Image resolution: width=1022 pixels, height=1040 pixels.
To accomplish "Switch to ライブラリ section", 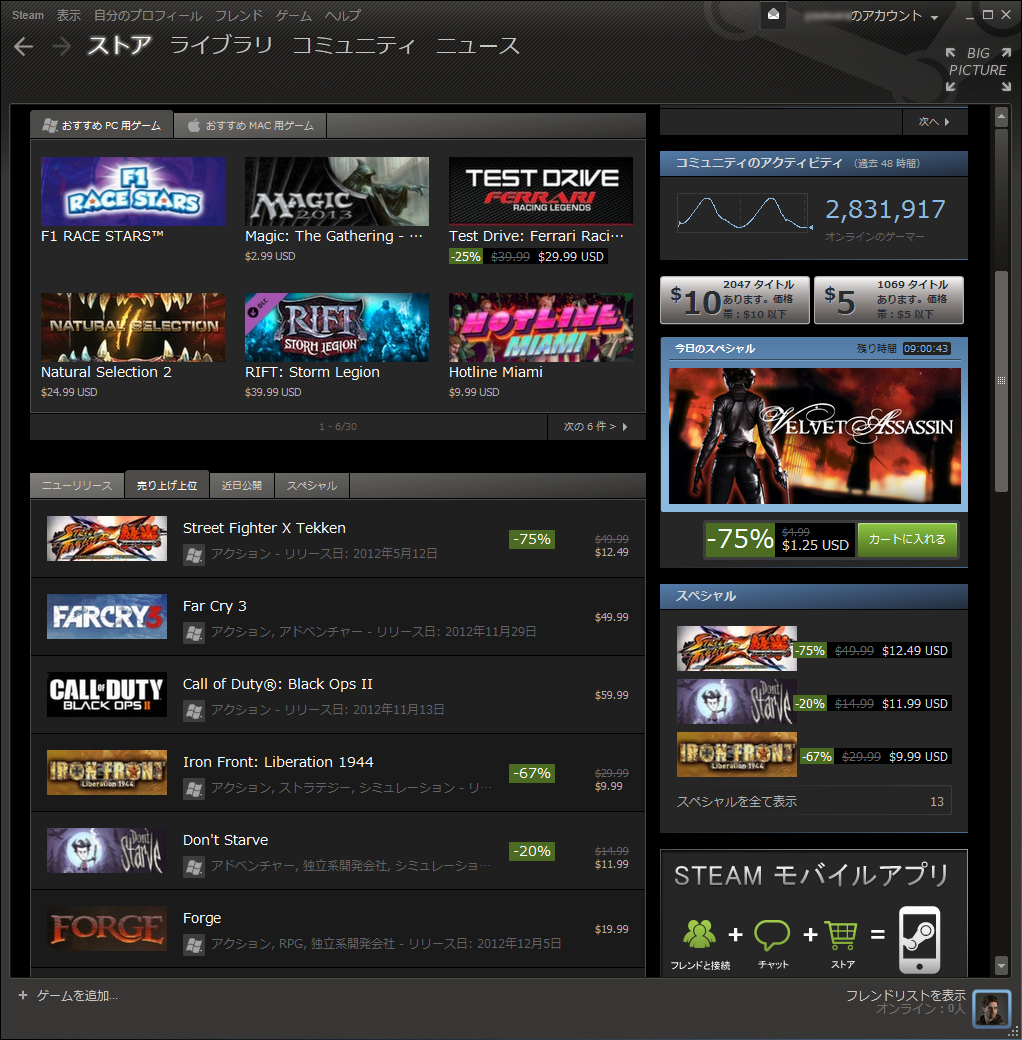I will [x=222, y=45].
